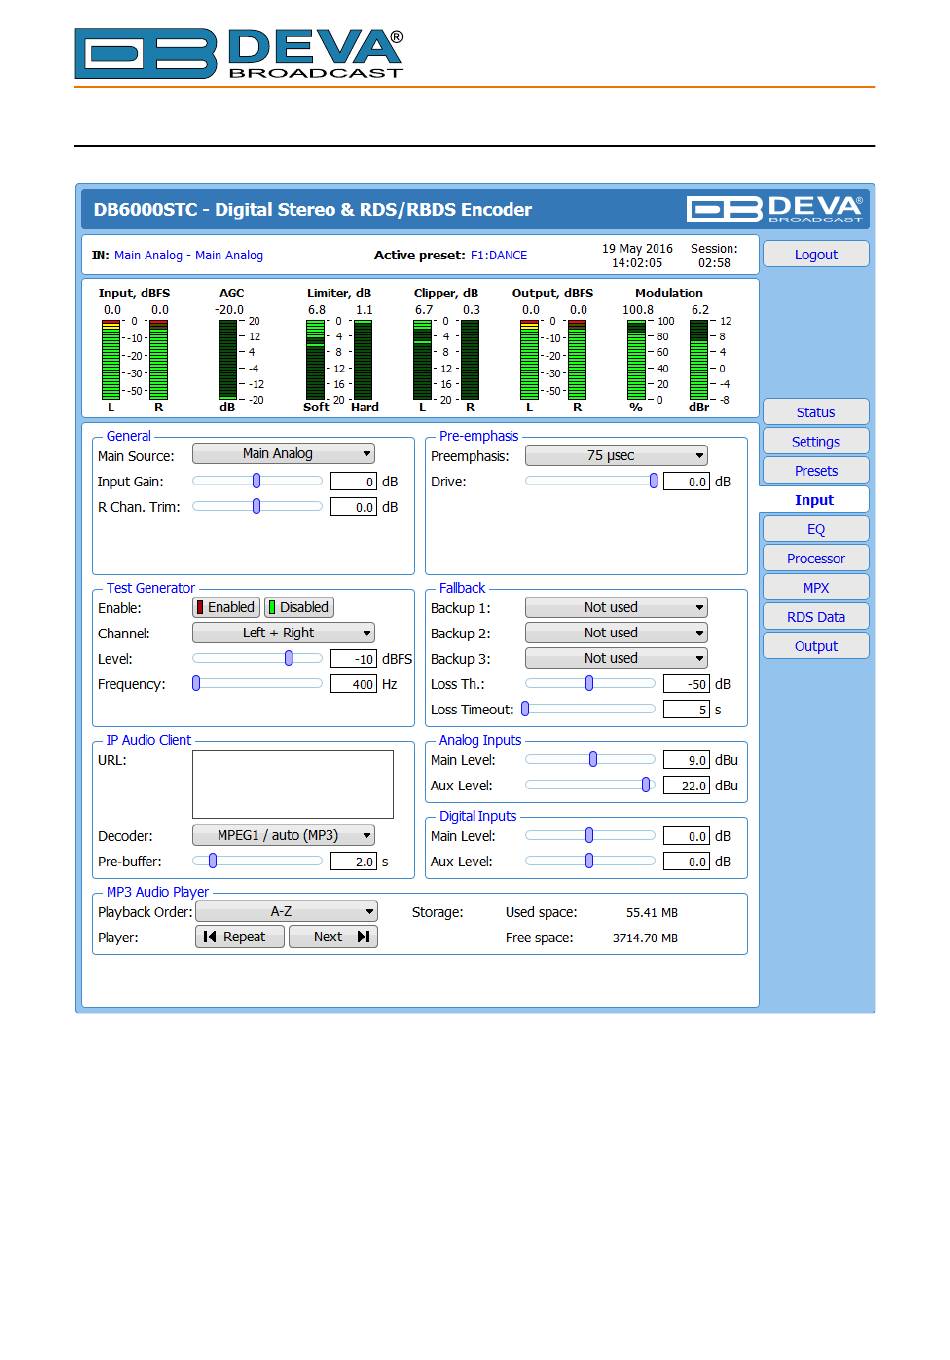
Task: Open the Test Generator Channel dropdown
Action: click(x=283, y=633)
